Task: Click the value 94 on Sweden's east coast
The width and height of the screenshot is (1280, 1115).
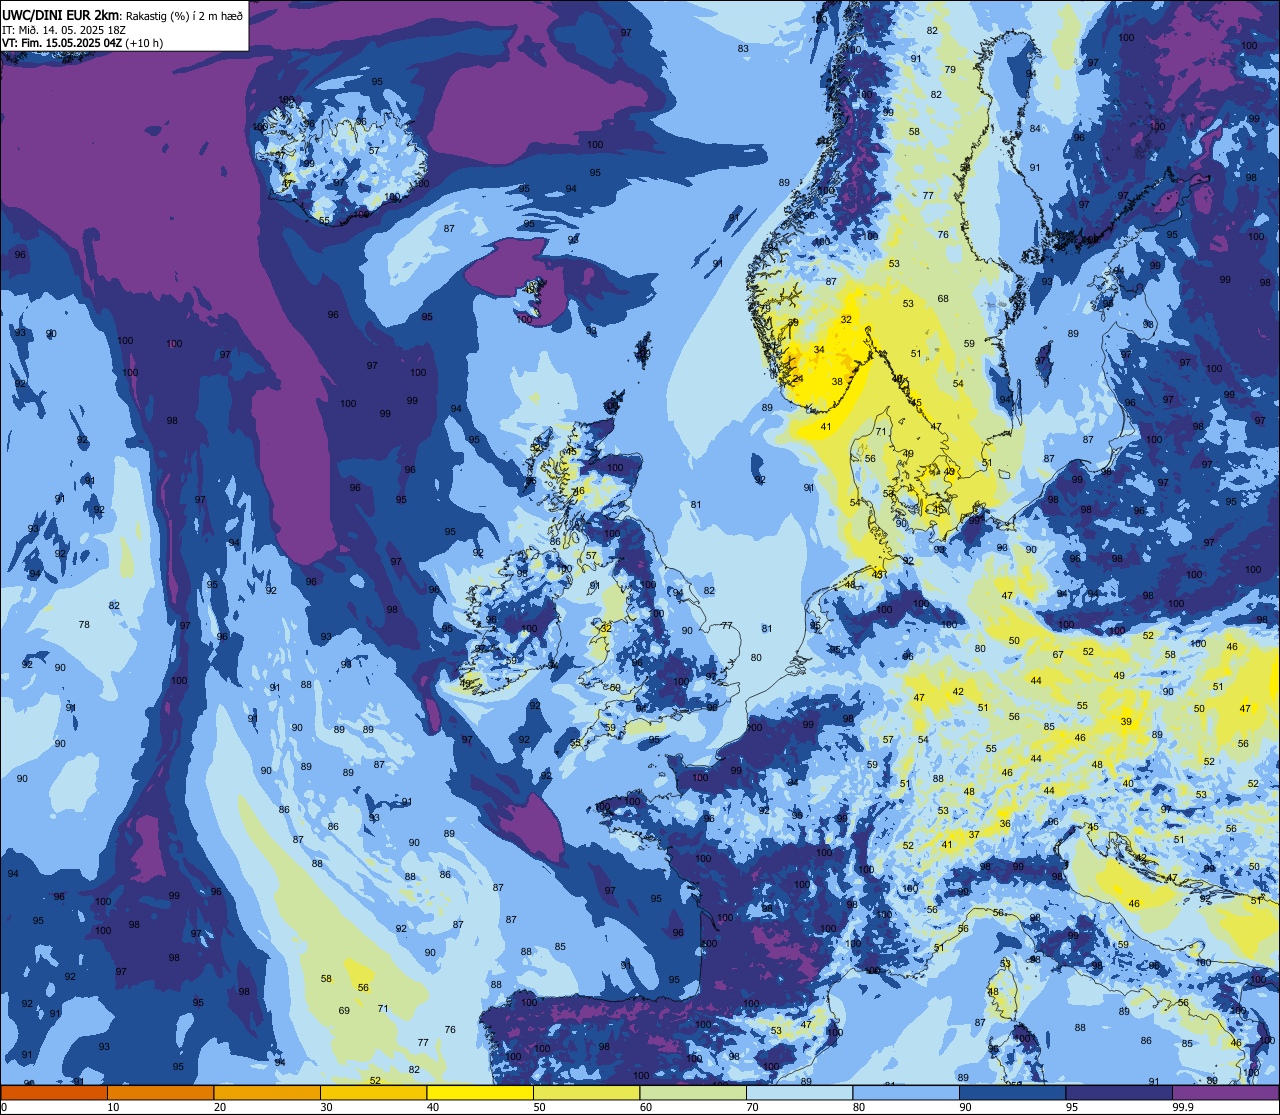Action: pos(1005,399)
